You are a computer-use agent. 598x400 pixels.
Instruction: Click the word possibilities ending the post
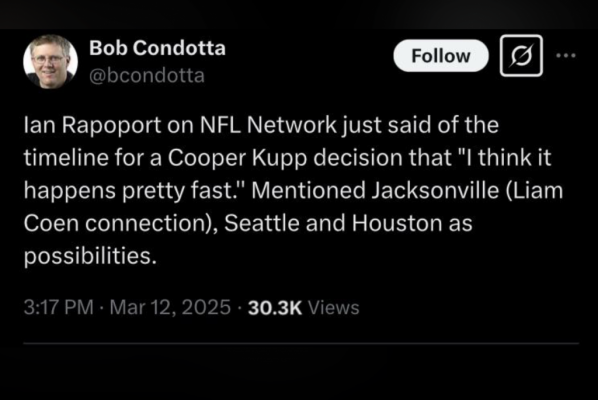(x=87, y=256)
